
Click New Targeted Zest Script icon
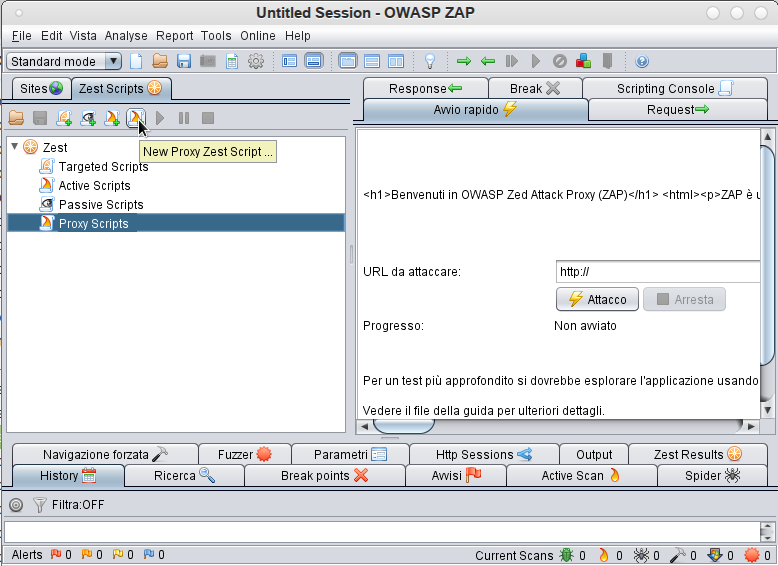point(64,118)
